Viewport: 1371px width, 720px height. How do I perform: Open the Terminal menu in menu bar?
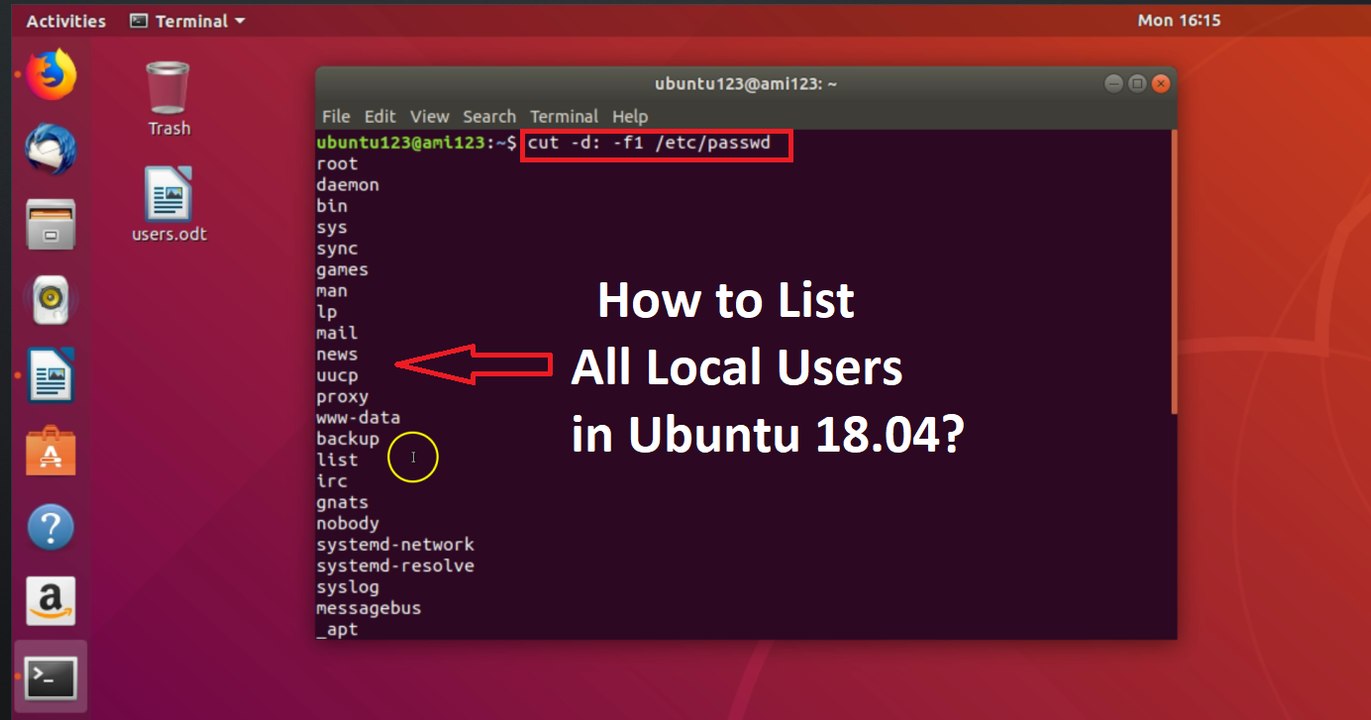point(564,116)
